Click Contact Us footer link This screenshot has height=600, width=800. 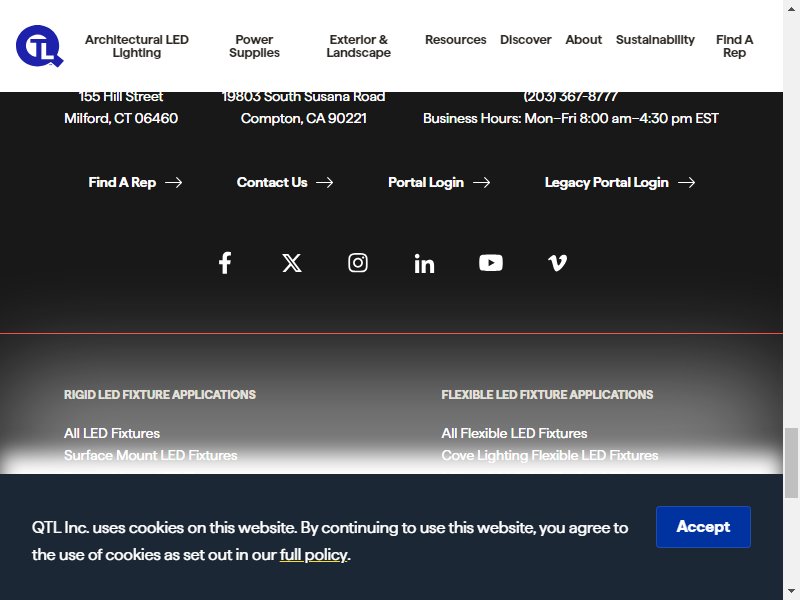point(285,183)
